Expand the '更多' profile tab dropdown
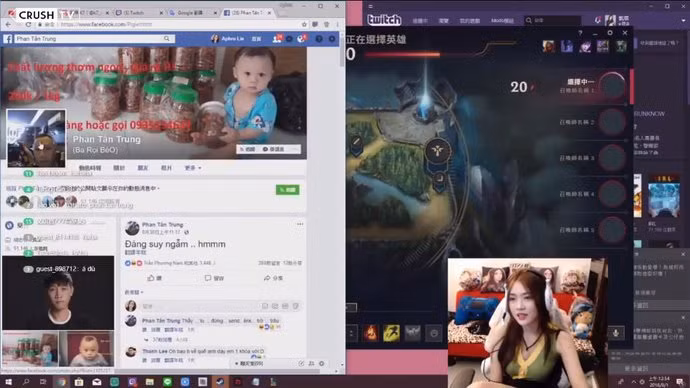The width and height of the screenshot is (690, 388). [x=193, y=168]
